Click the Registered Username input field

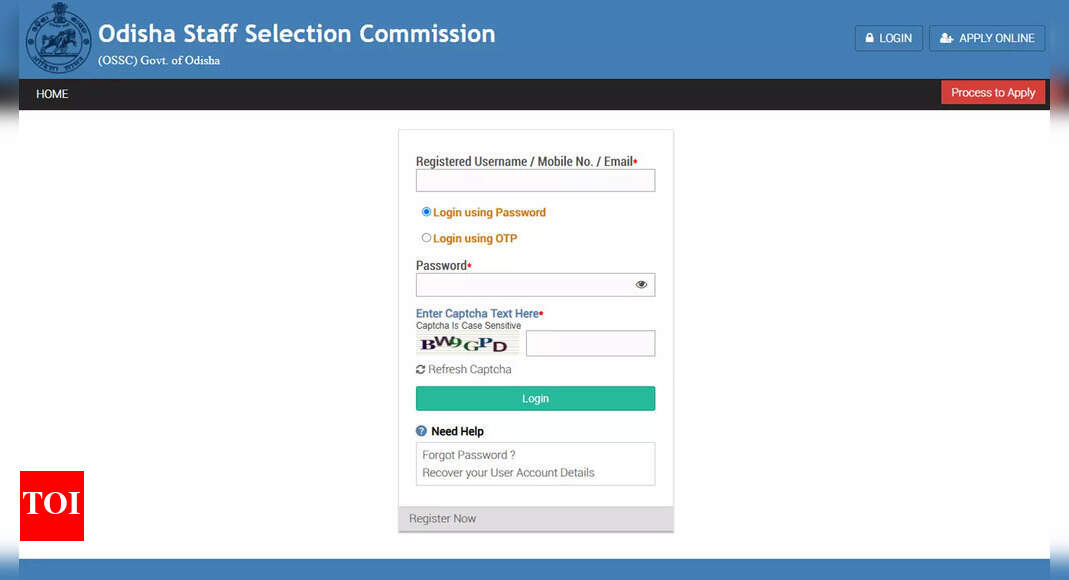535,180
